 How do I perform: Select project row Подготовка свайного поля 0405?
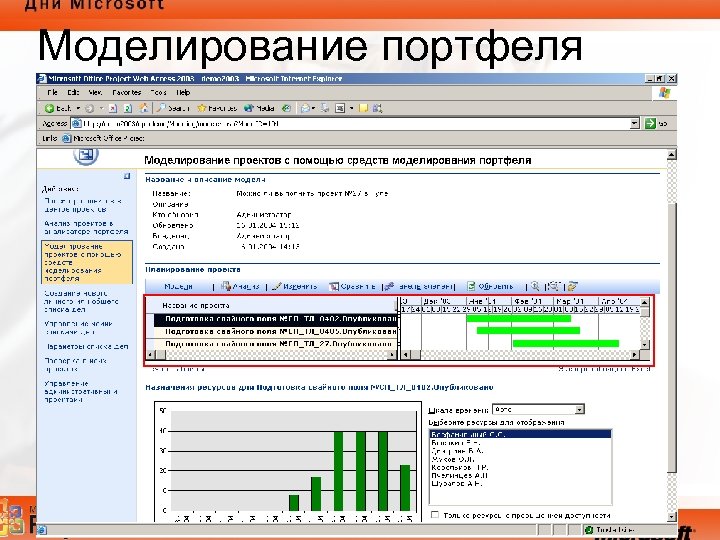276,331
